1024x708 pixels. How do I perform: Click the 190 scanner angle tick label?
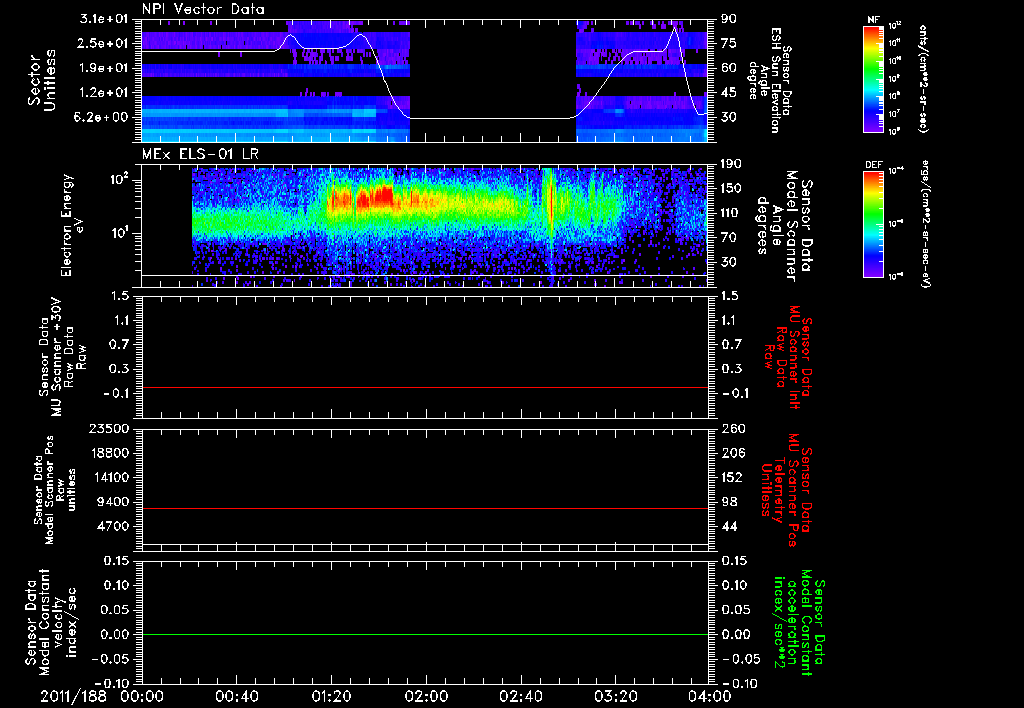[731, 164]
